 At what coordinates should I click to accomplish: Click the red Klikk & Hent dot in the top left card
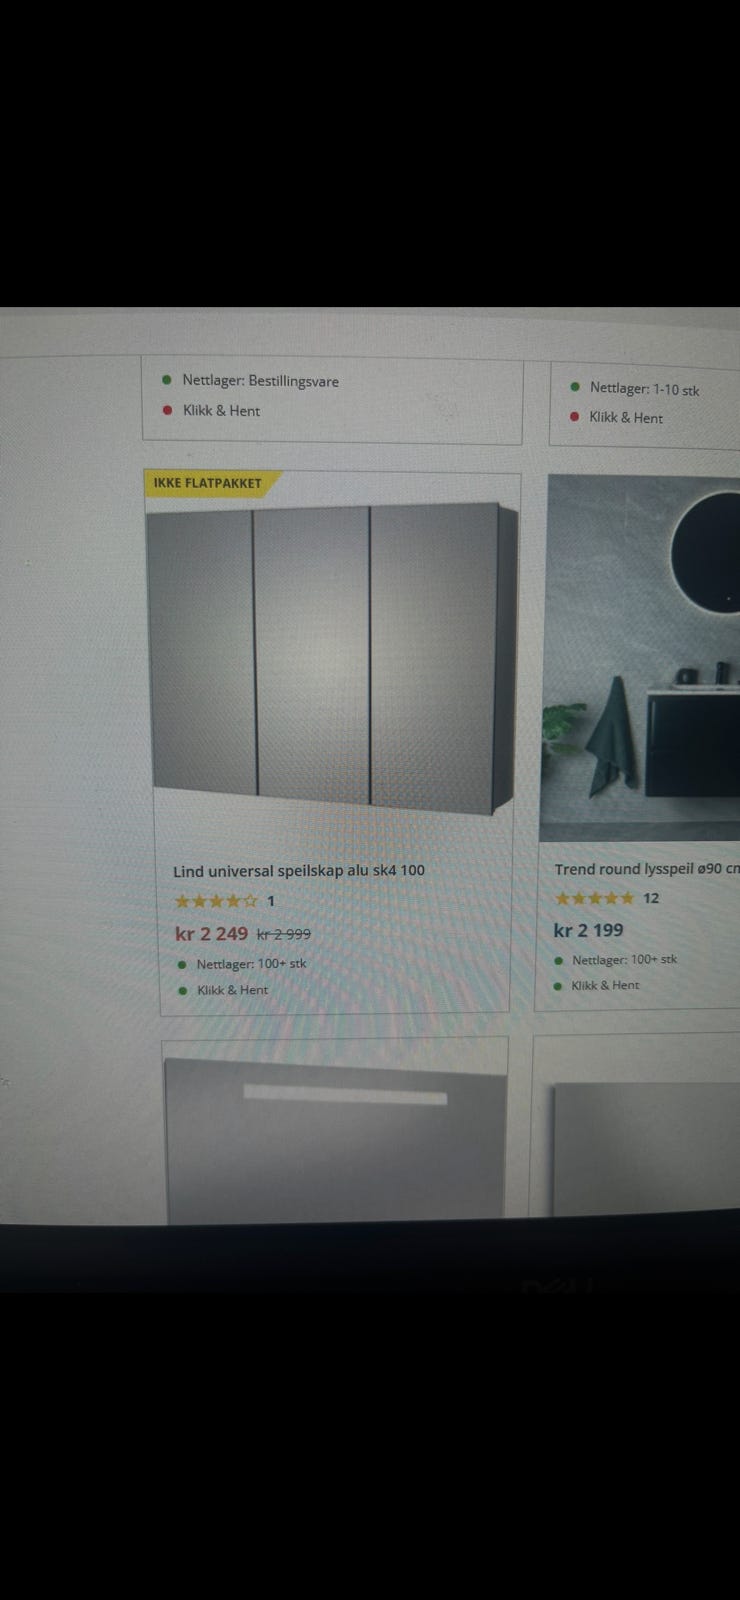tap(168, 410)
